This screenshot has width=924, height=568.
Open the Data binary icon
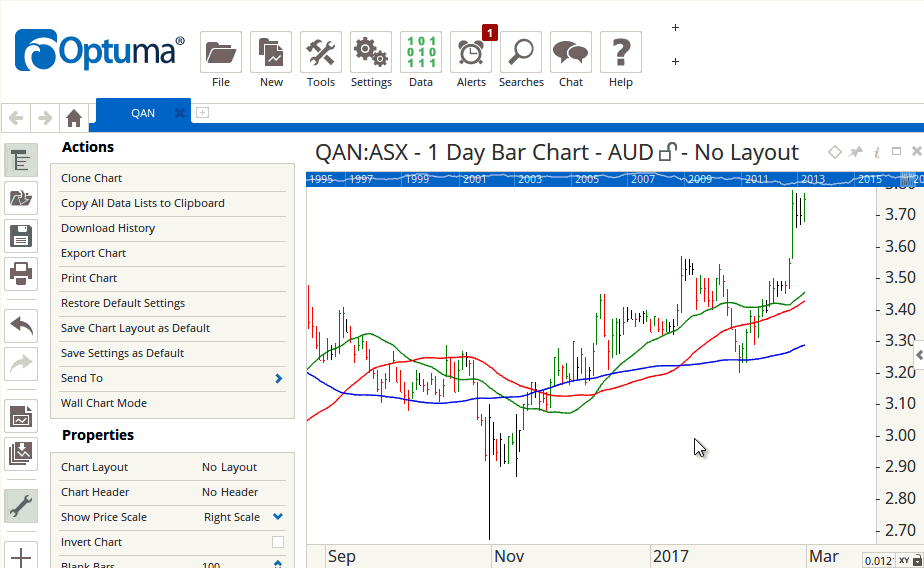click(421, 52)
